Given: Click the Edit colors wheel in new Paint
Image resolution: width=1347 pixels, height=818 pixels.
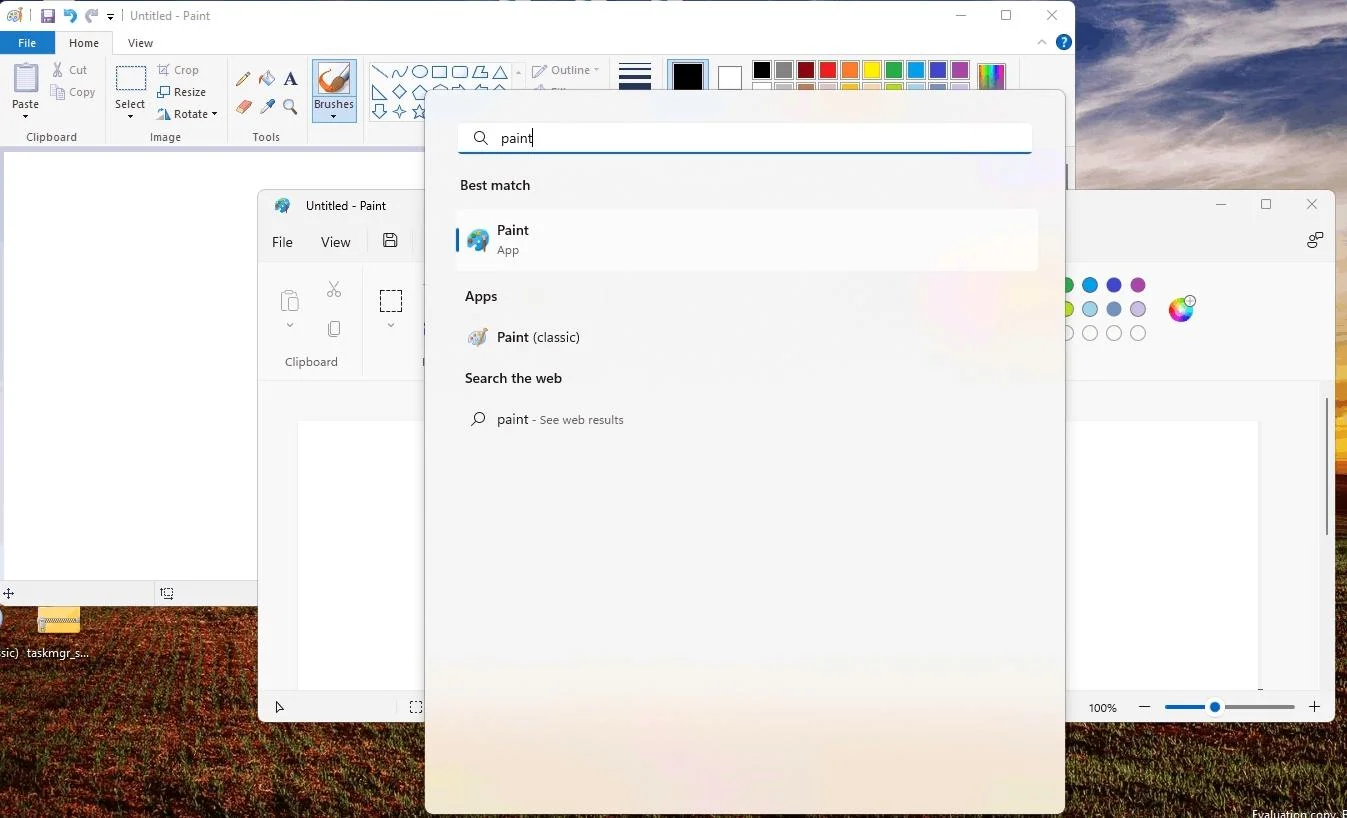Looking at the screenshot, I should (1181, 309).
